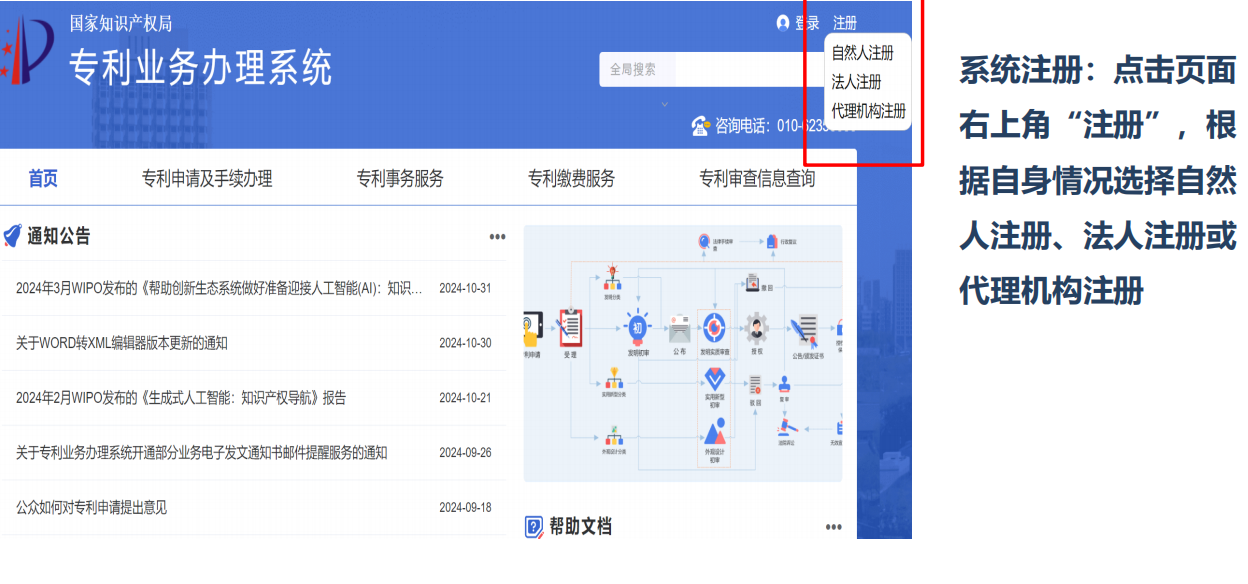Click the 外观设计初审 shapes icon
This screenshot has width=1248, height=584.
714,432
